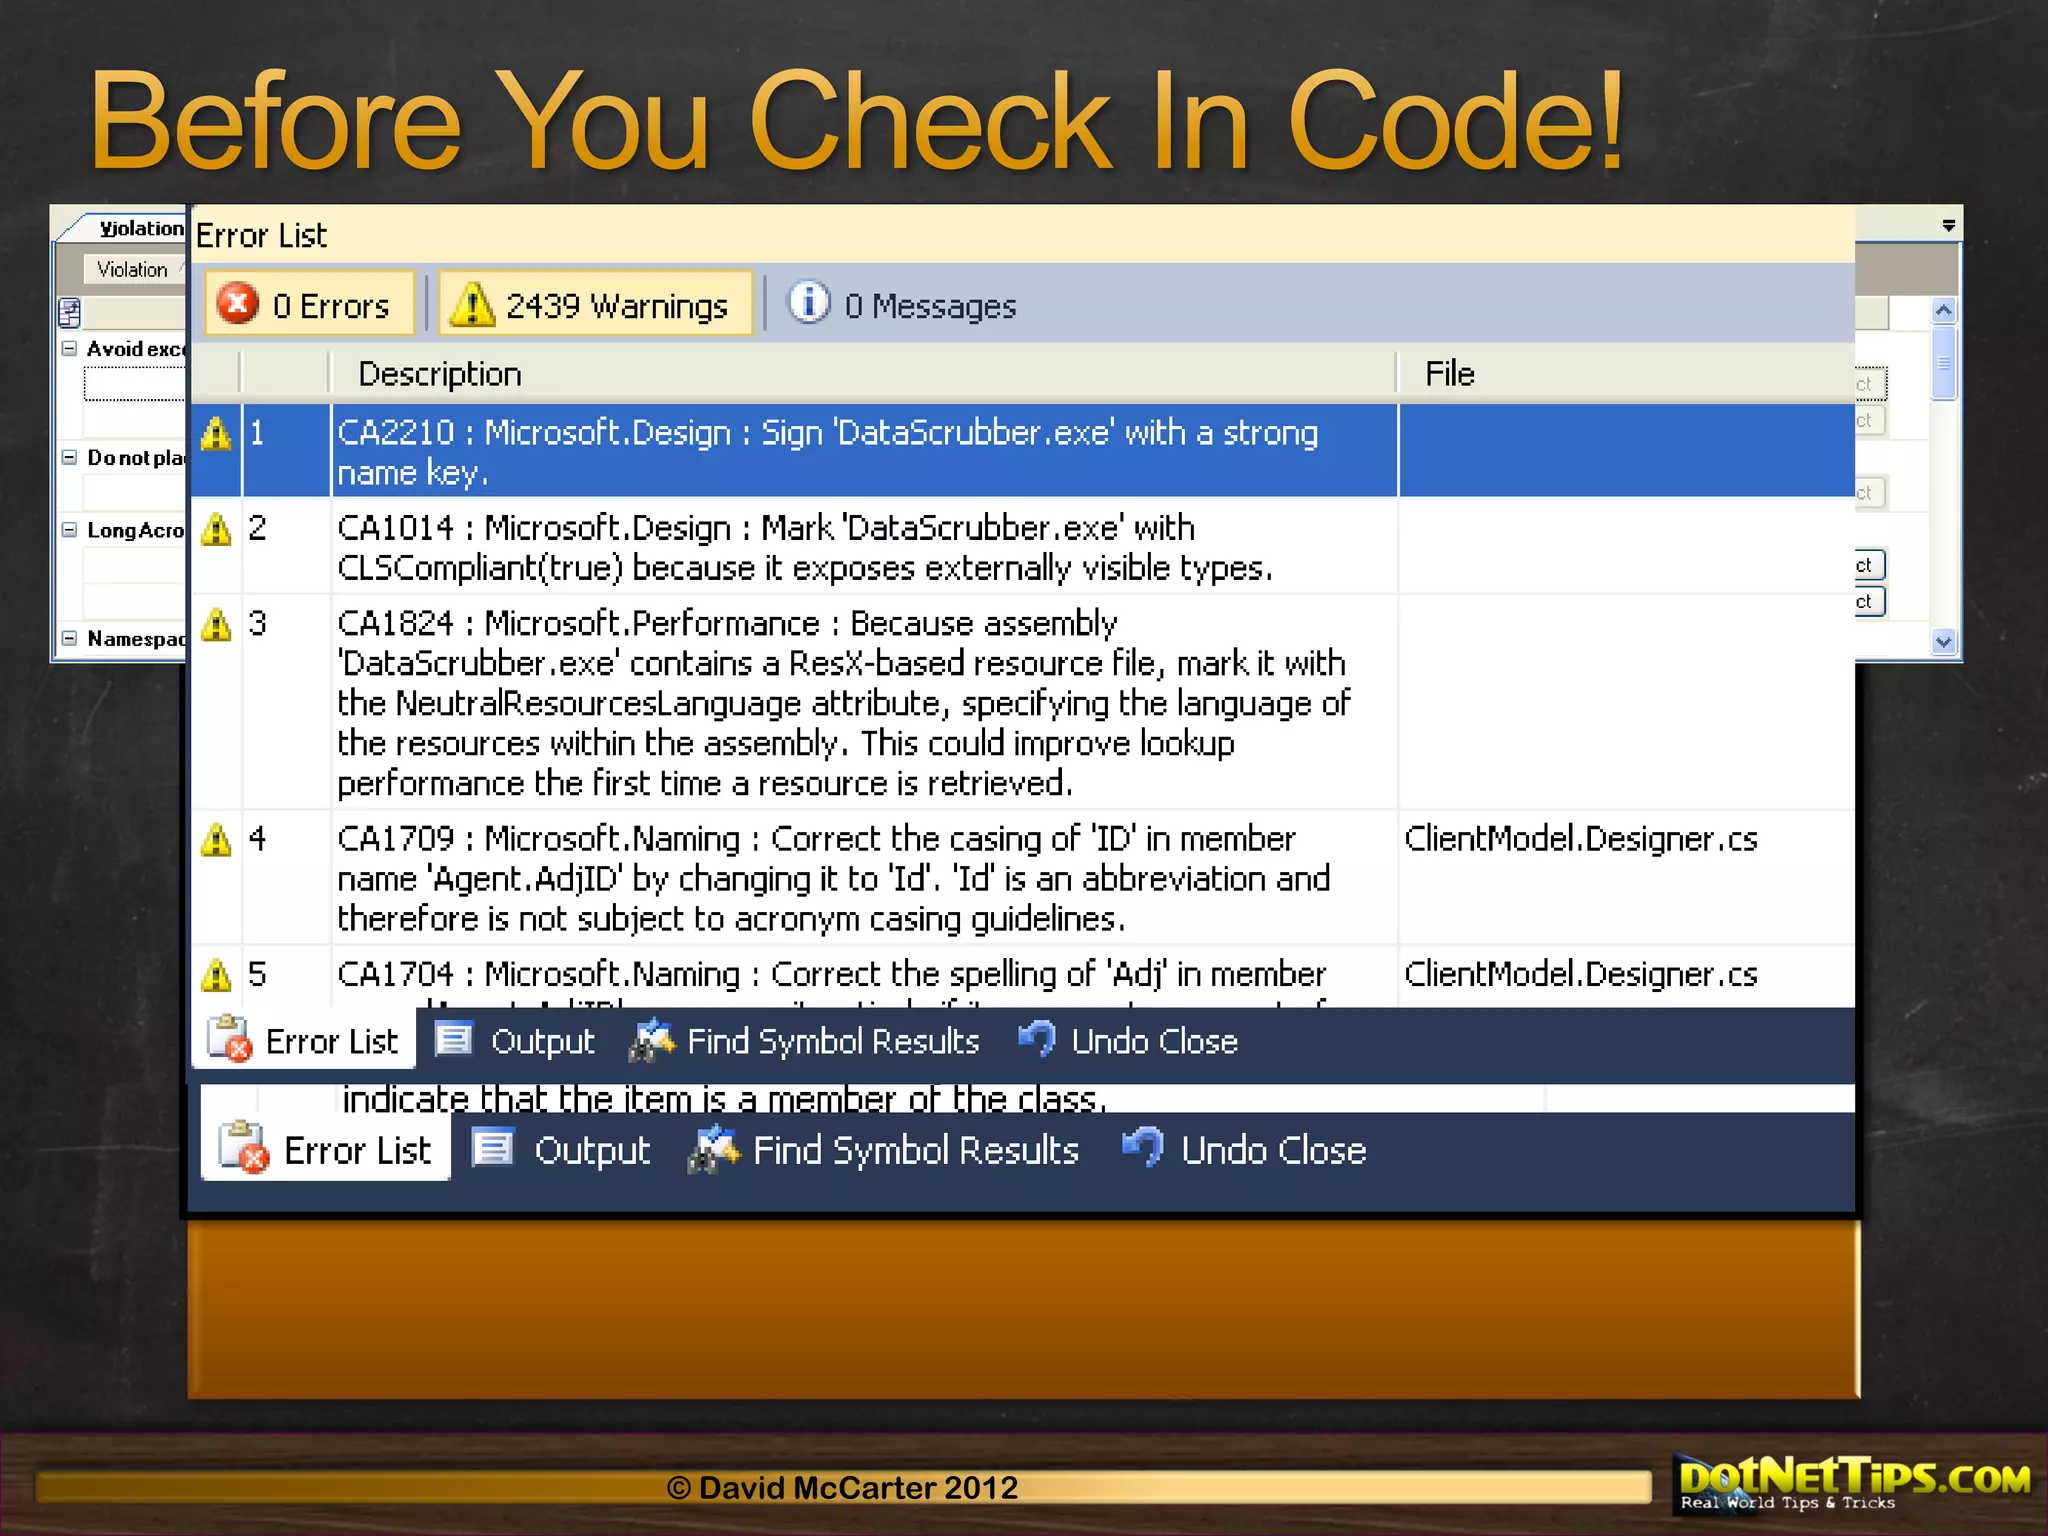Image resolution: width=2048 pixels, height=1536 pixels.
Task: Select warning CA1824 NeutralResourcesLanguage description
Action: [x=864, y=703]
